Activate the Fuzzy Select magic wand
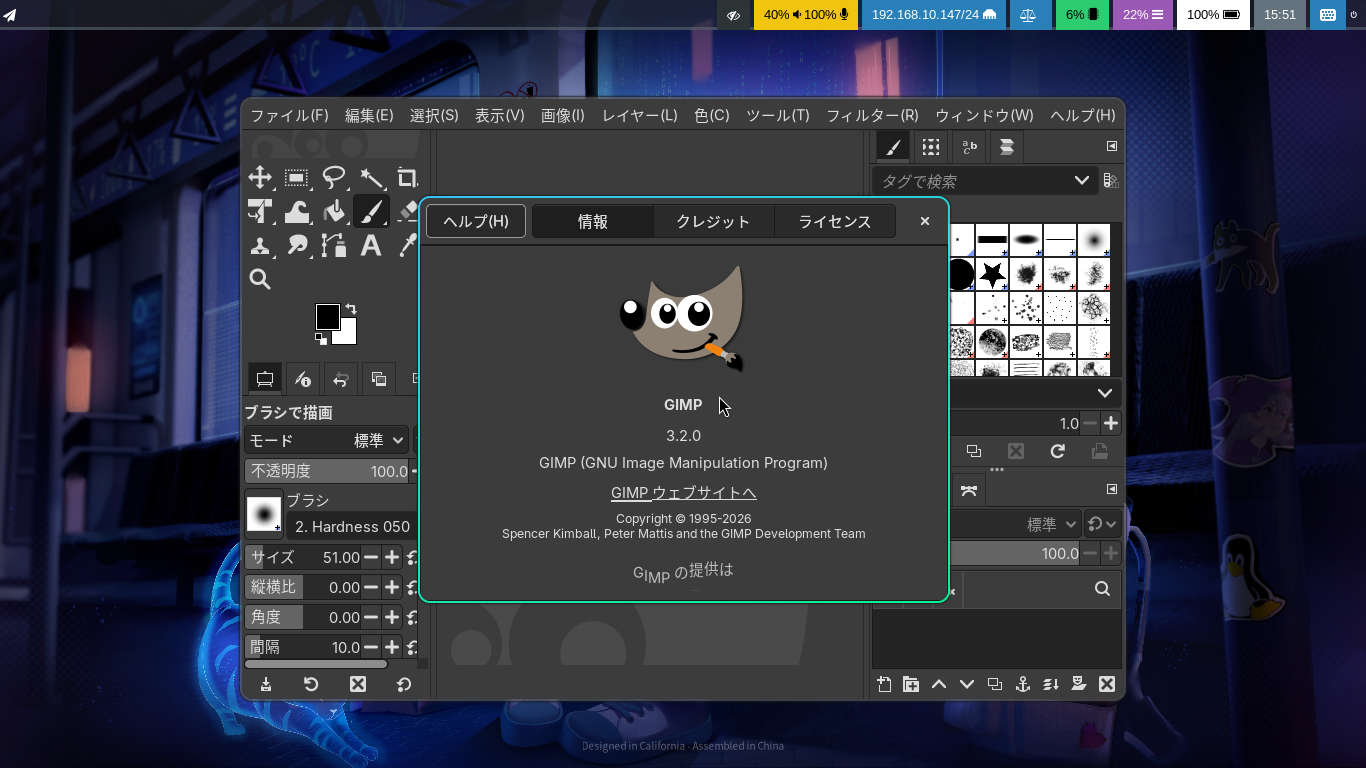 click(x=371, y=178)
